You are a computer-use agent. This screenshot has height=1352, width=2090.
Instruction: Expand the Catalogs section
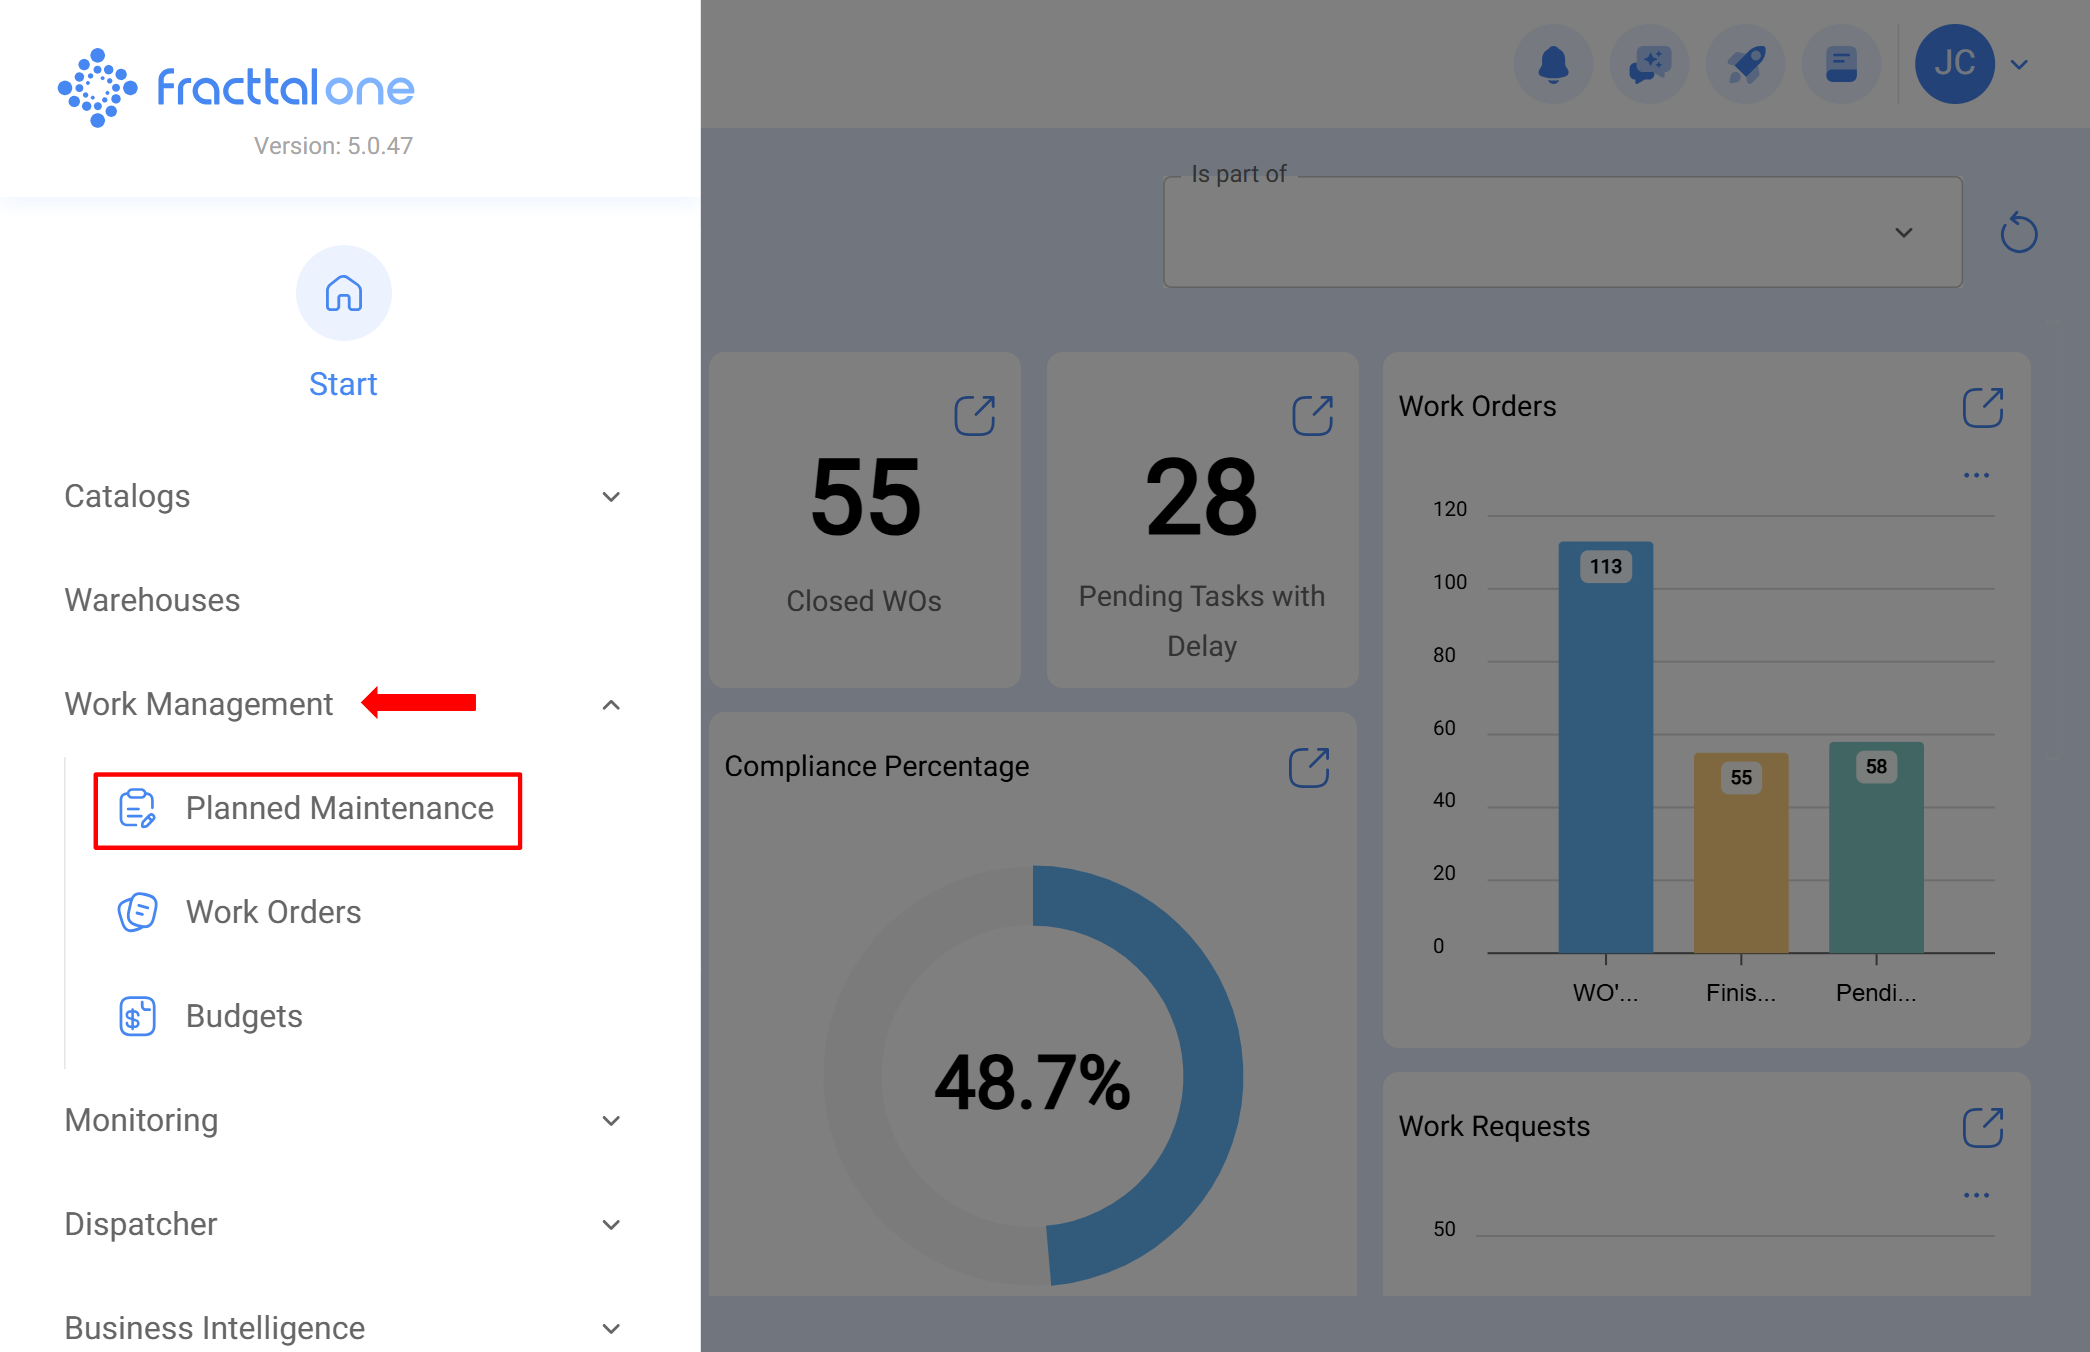click(610, 496)
